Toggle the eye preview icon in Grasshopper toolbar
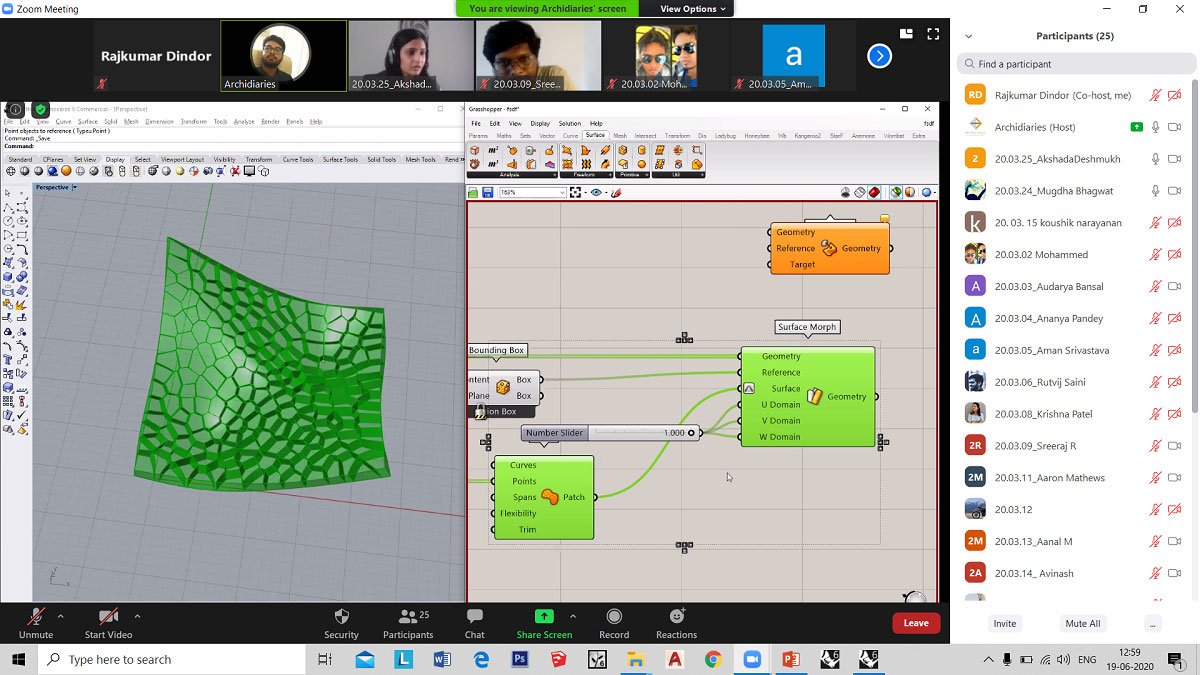The height and width of the screenshot is (675, 1200). [x=596, y=192]
